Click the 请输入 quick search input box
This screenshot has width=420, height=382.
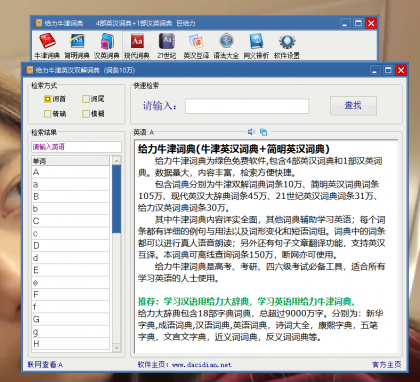[247, 106]
